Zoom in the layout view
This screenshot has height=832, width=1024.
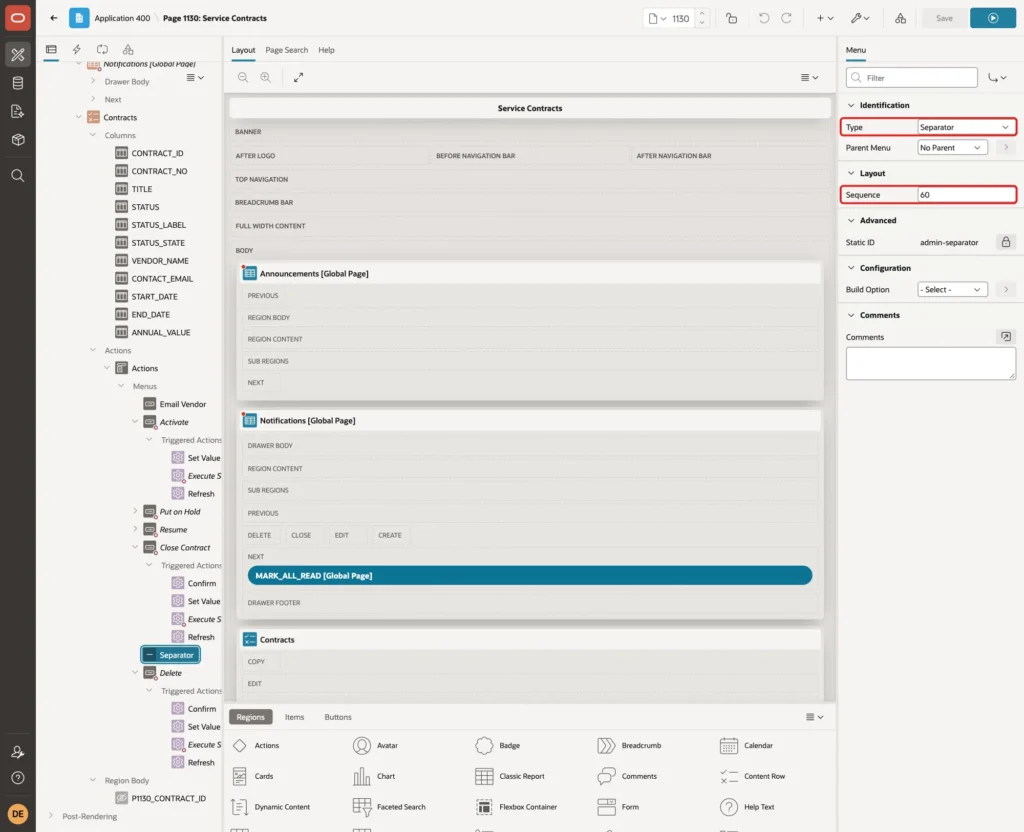266,77
